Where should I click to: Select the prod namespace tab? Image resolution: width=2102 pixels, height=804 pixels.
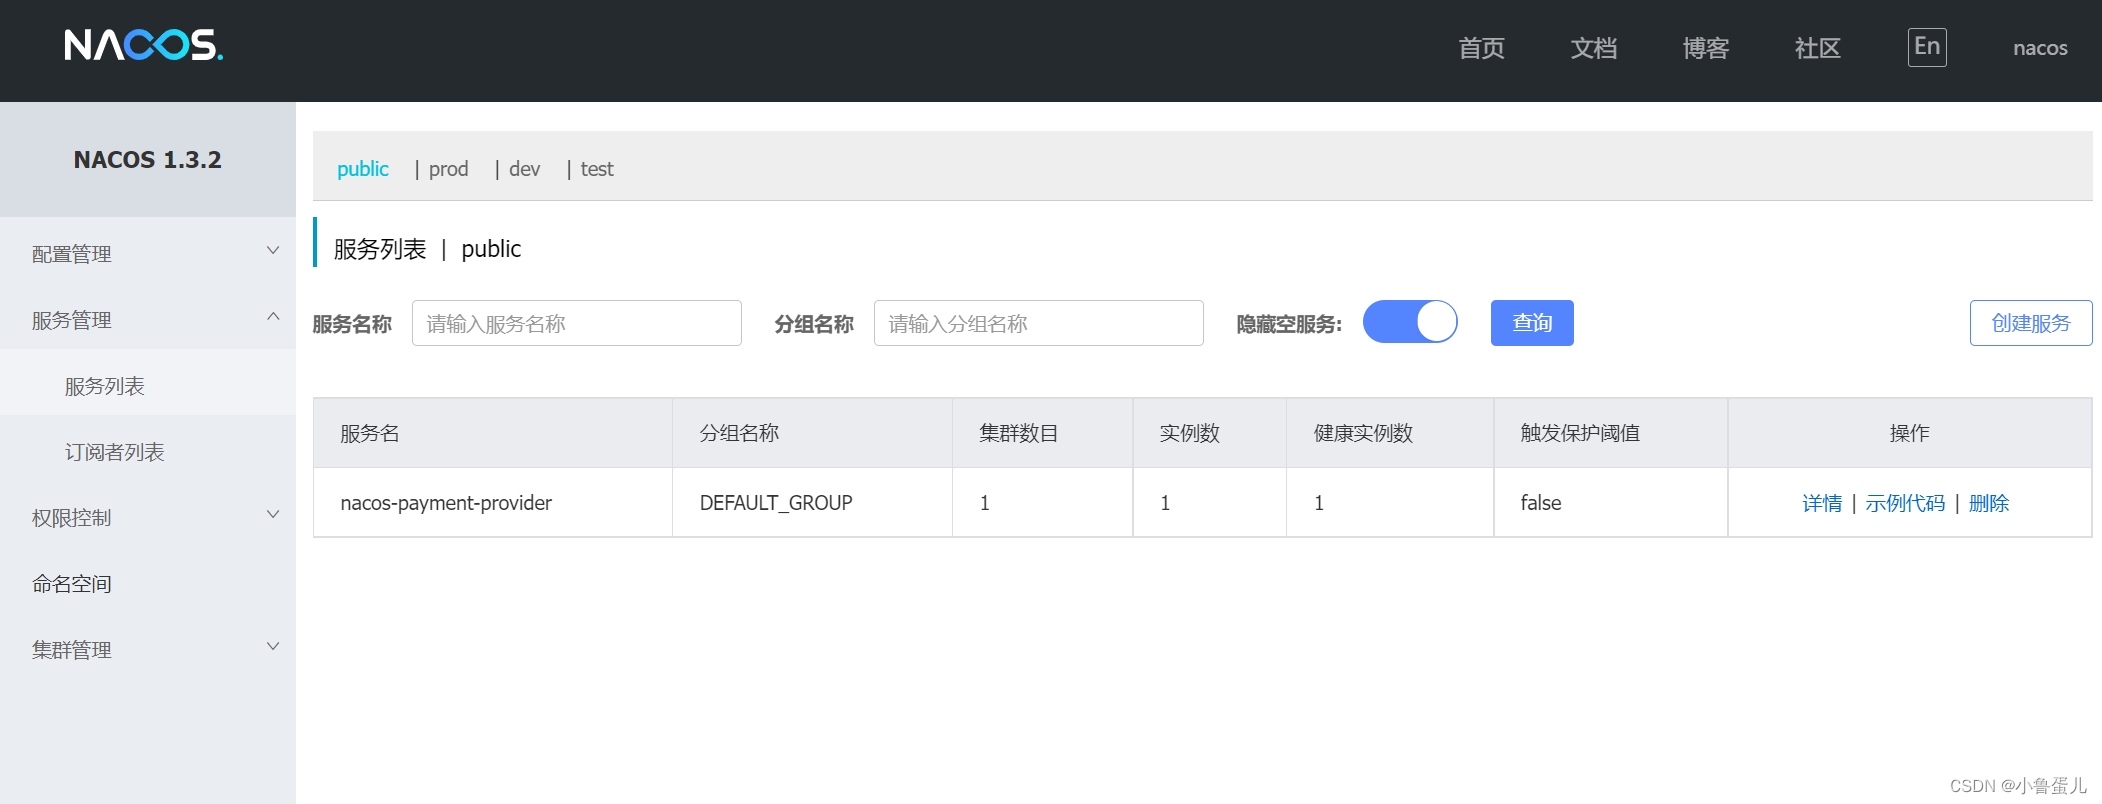click(448, 169)
